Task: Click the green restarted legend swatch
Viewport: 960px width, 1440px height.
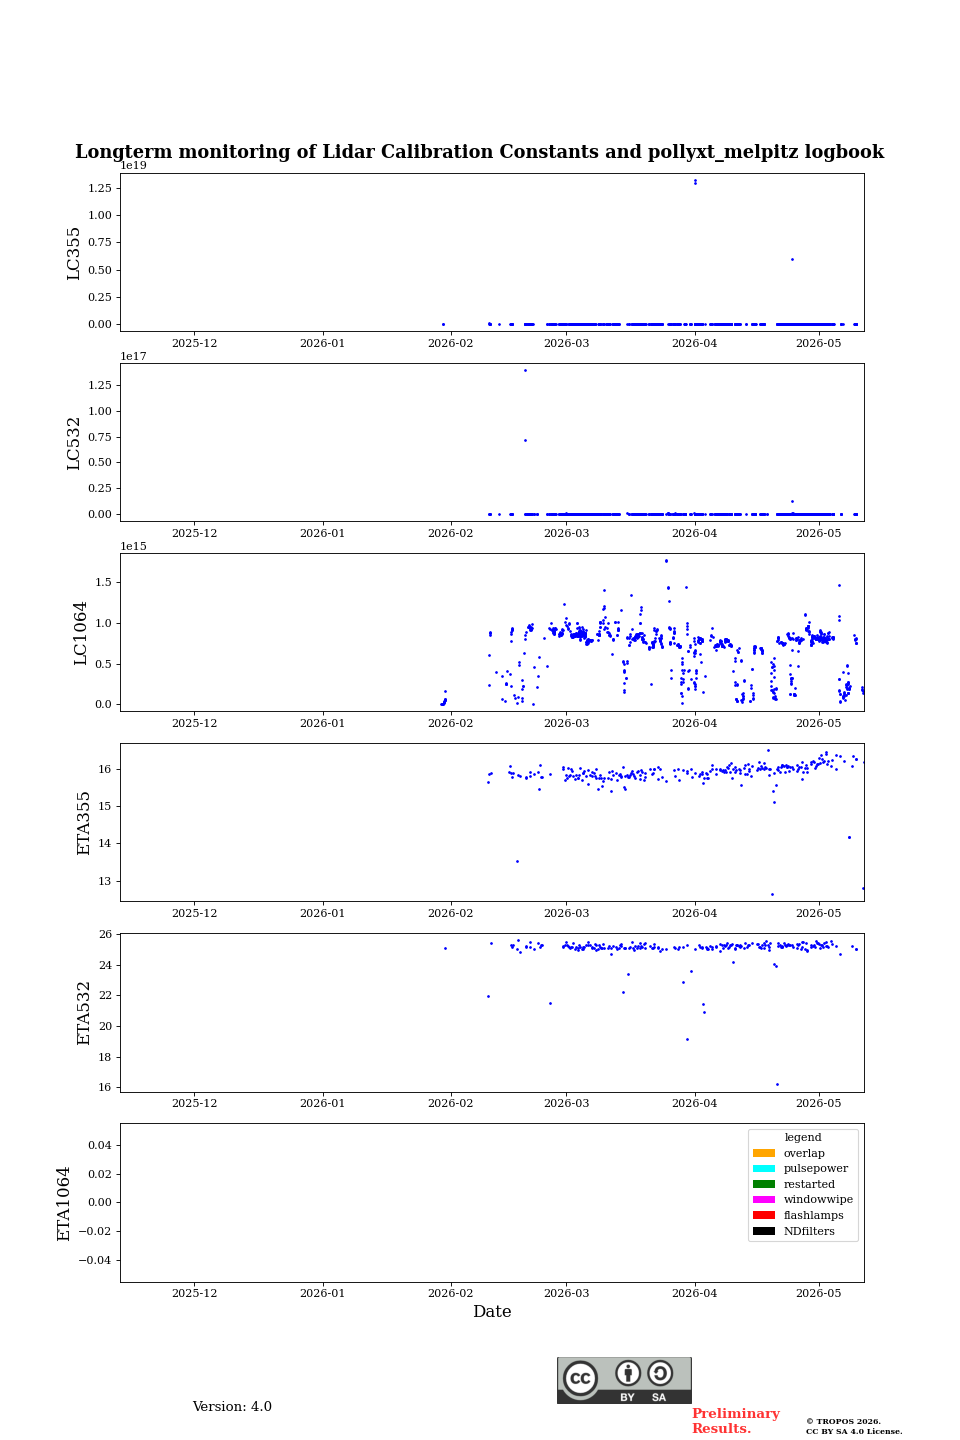Action: click(x=764, y=1184)
